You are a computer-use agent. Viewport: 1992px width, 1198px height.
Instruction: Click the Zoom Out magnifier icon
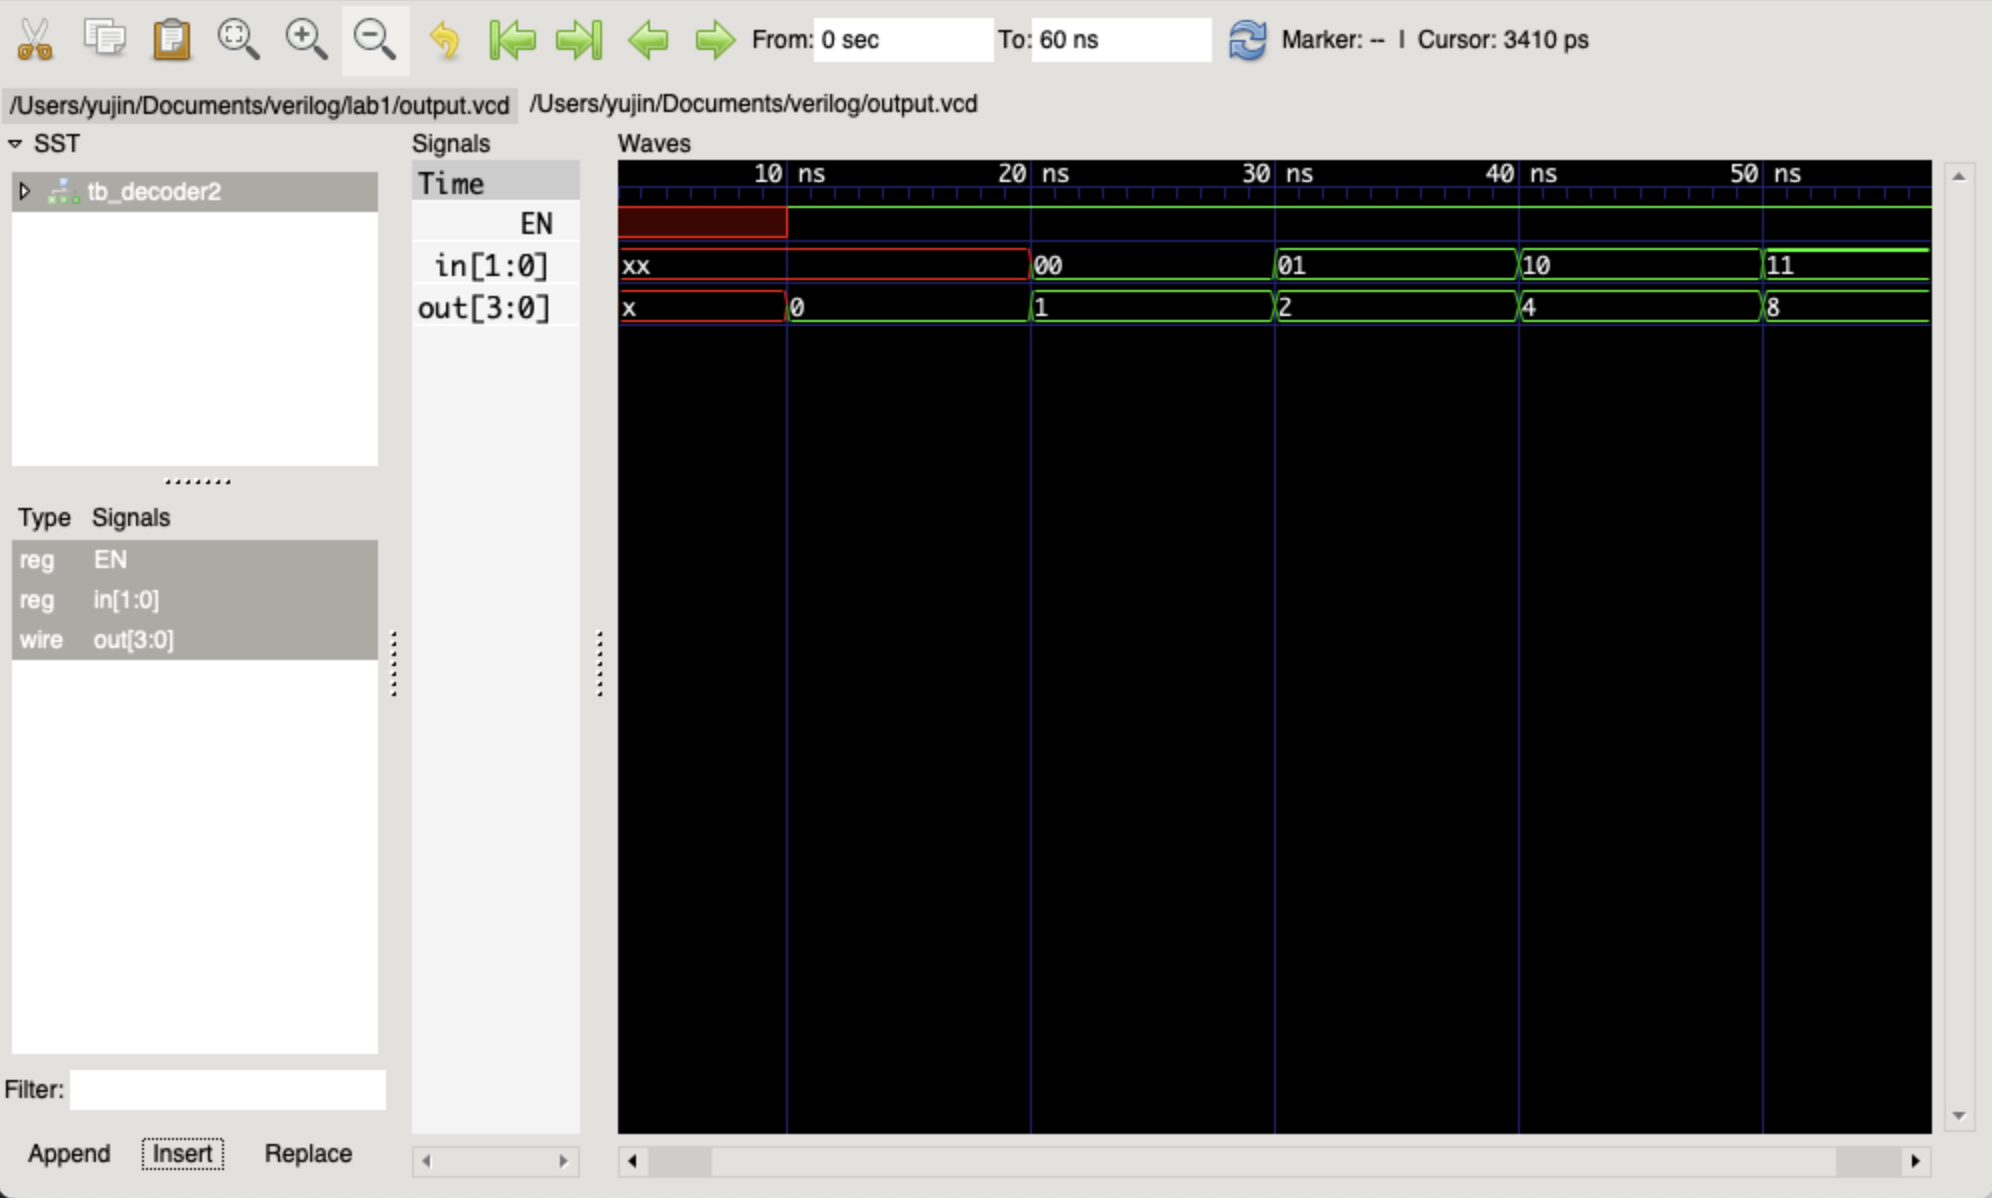click(374, 40)
